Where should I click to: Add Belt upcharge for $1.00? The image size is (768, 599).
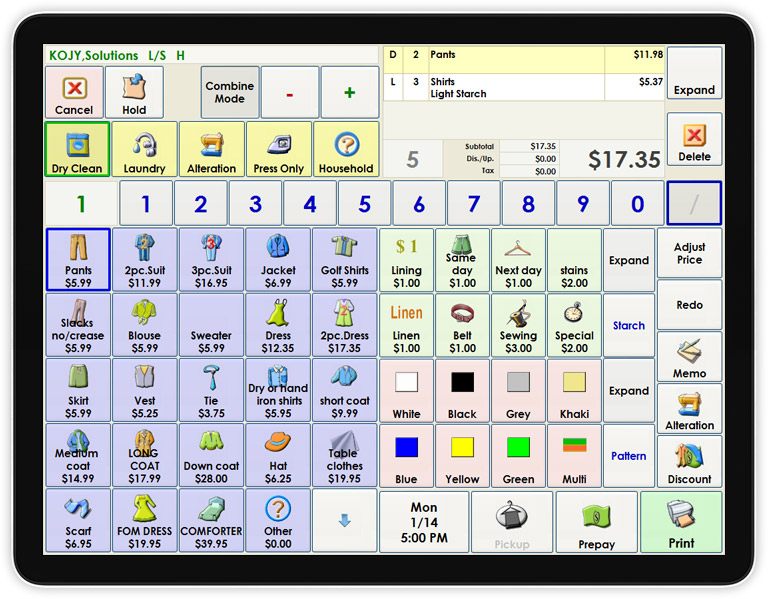click(462, 325)
